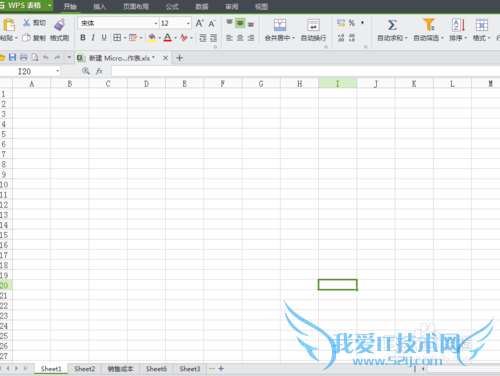
Task: Click the Sort A-Z icon
Action: pyautogui.click(x=458, y=25)
